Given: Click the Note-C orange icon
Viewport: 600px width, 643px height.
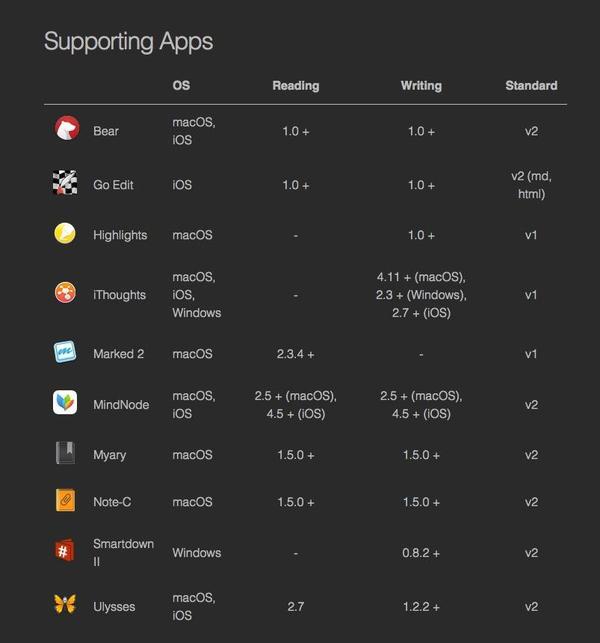Looking at the screenshot, I should pyautogui.click(x=65, y=501).
